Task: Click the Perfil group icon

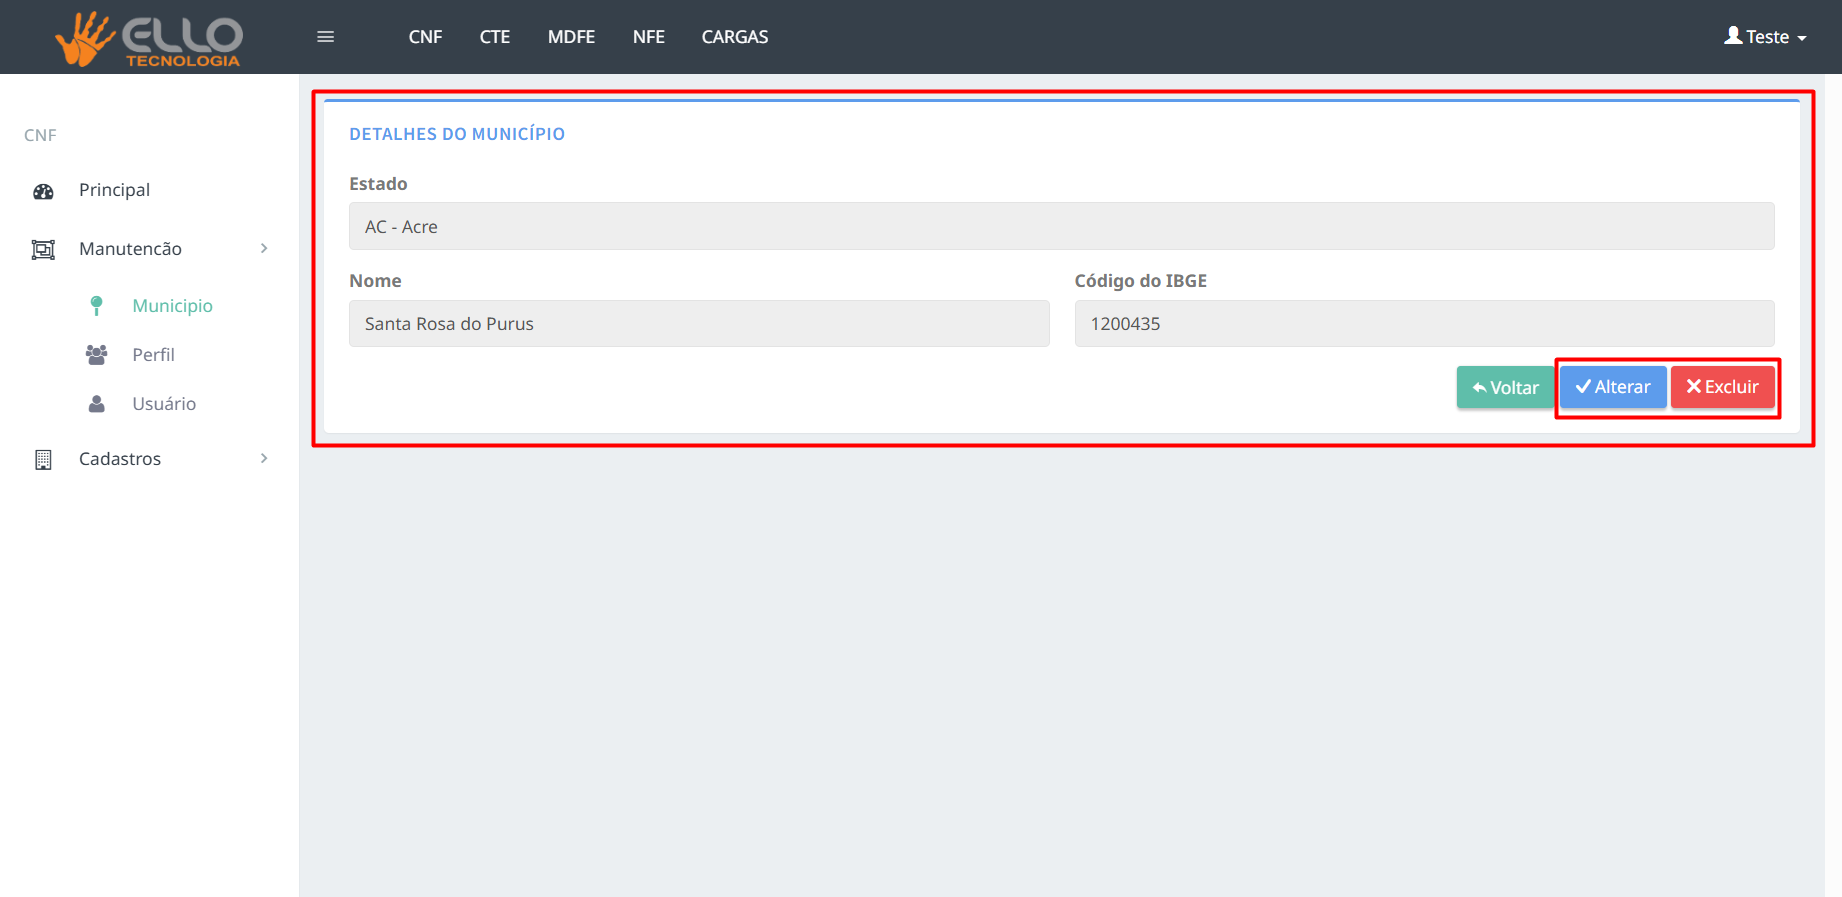Action: pyautogui.click(x=96, y=355)
